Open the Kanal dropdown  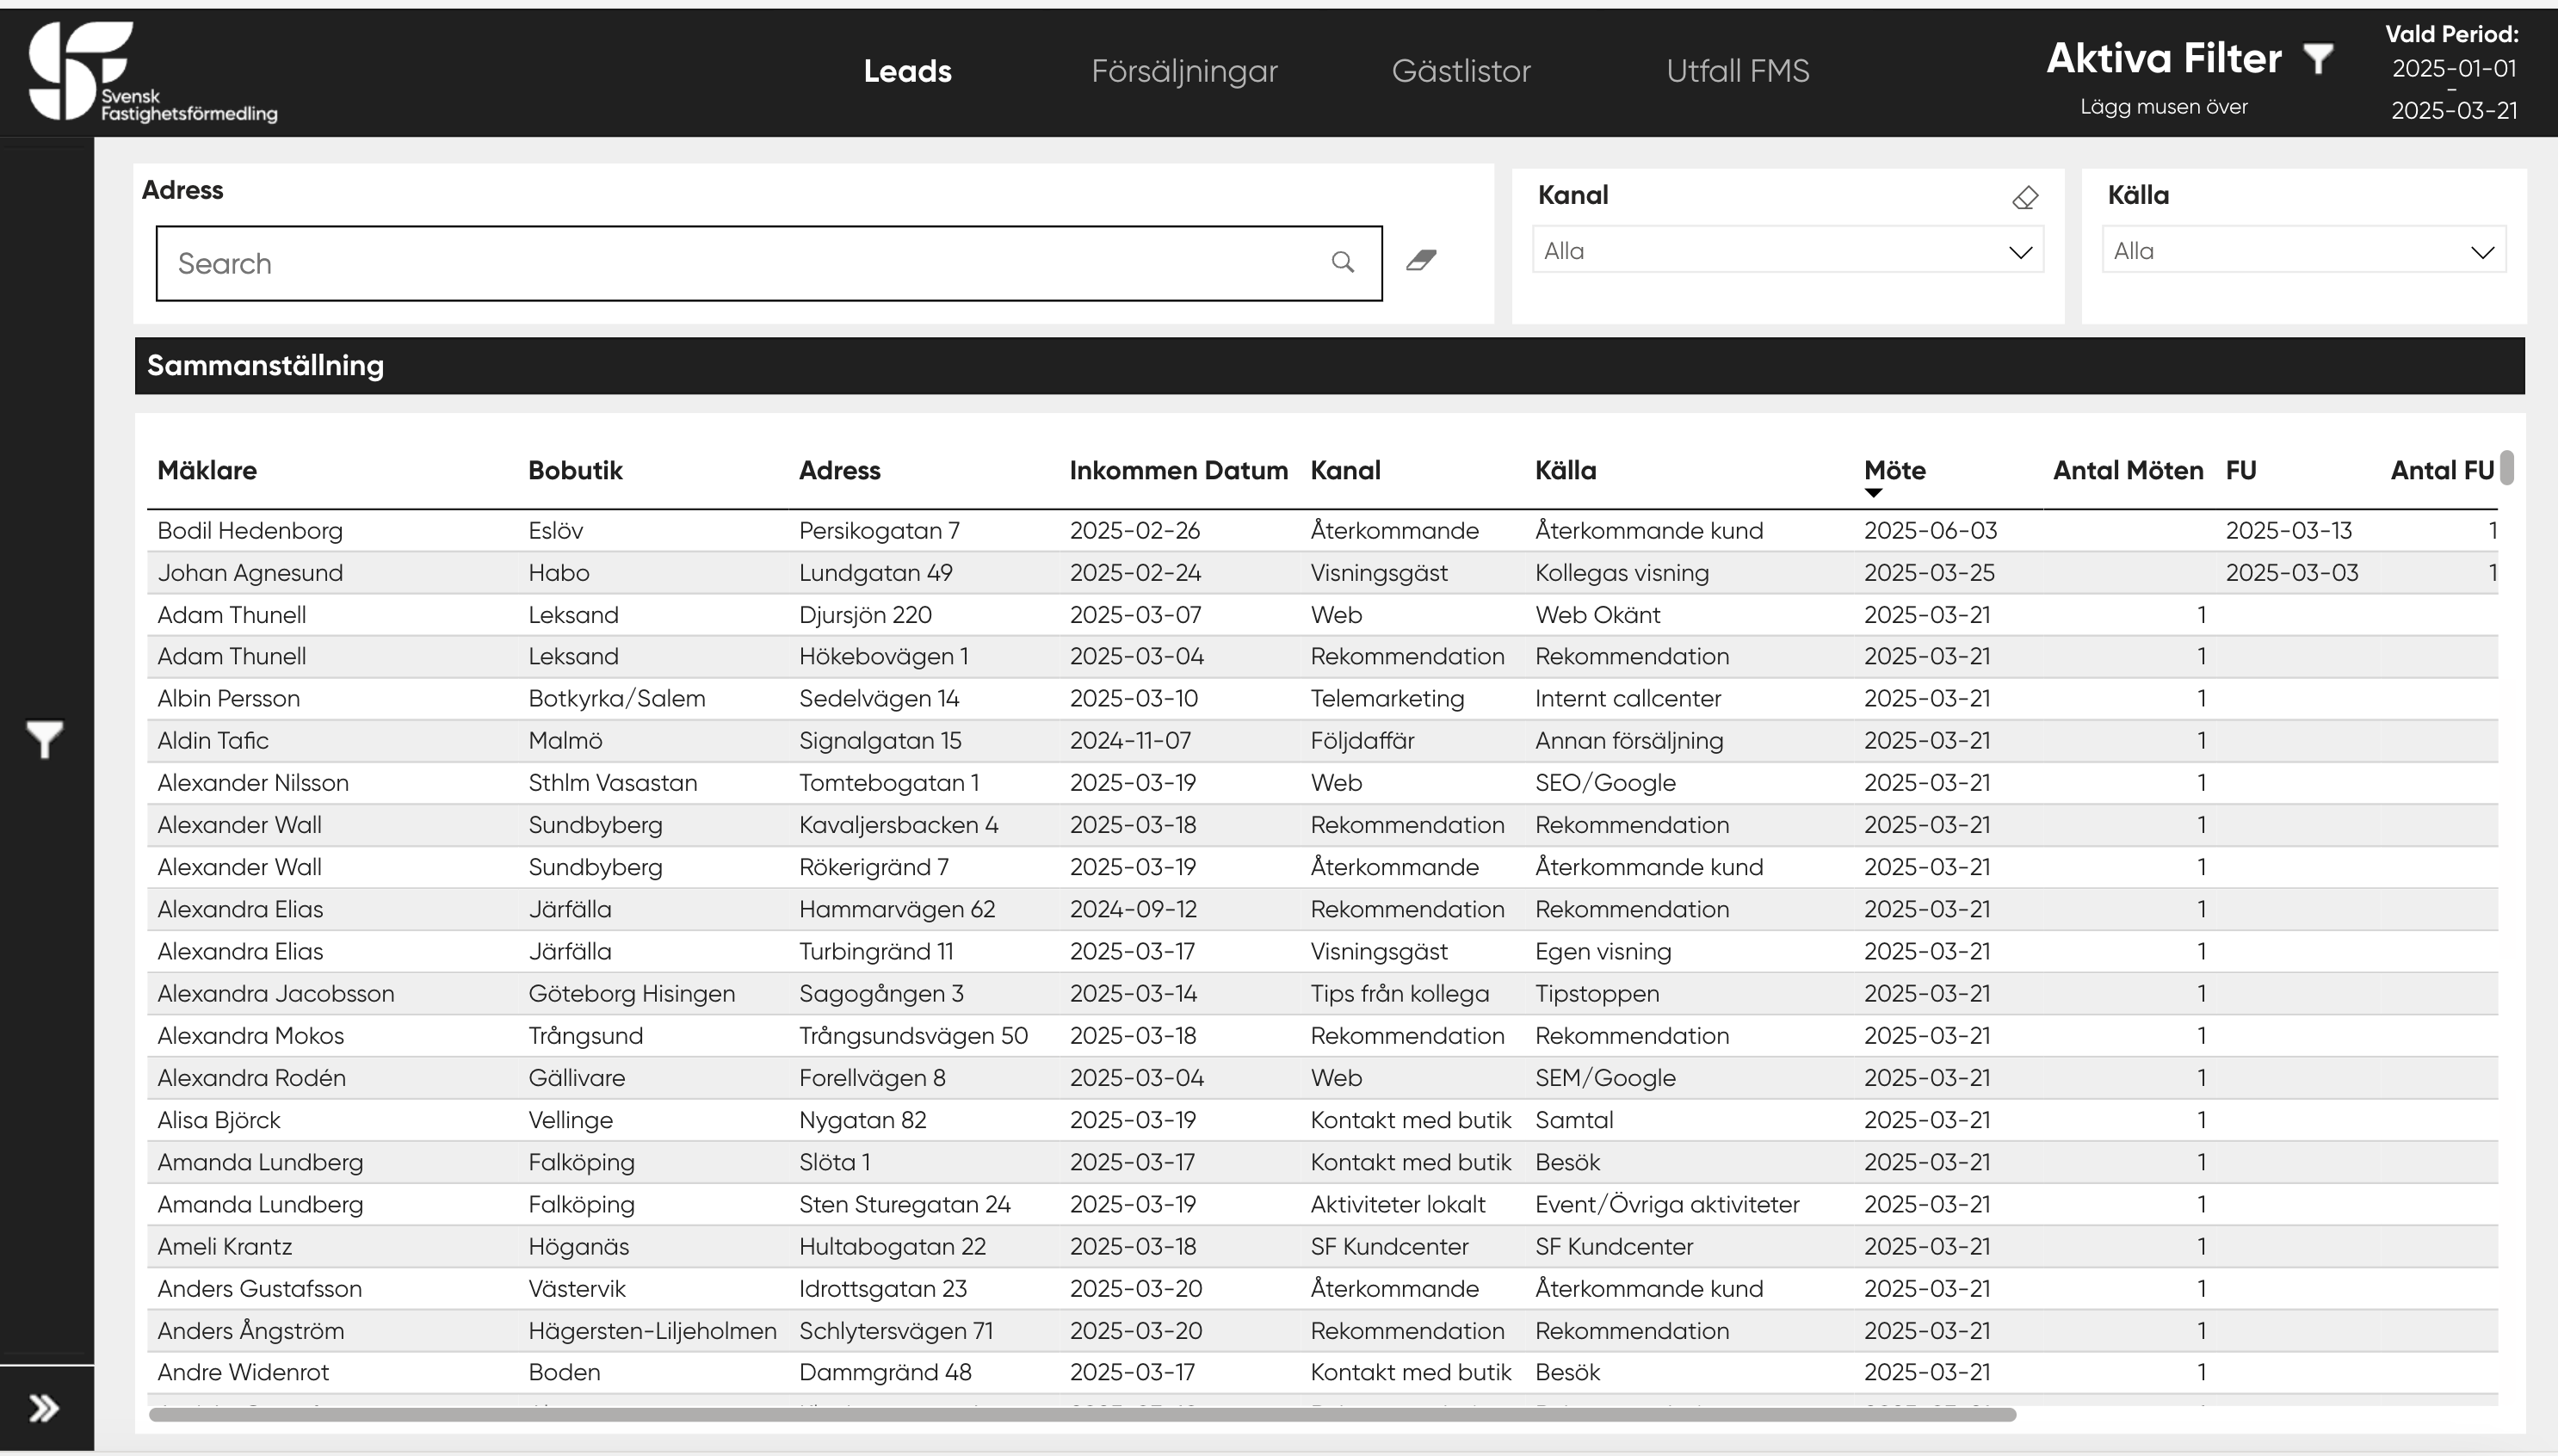1787,251
